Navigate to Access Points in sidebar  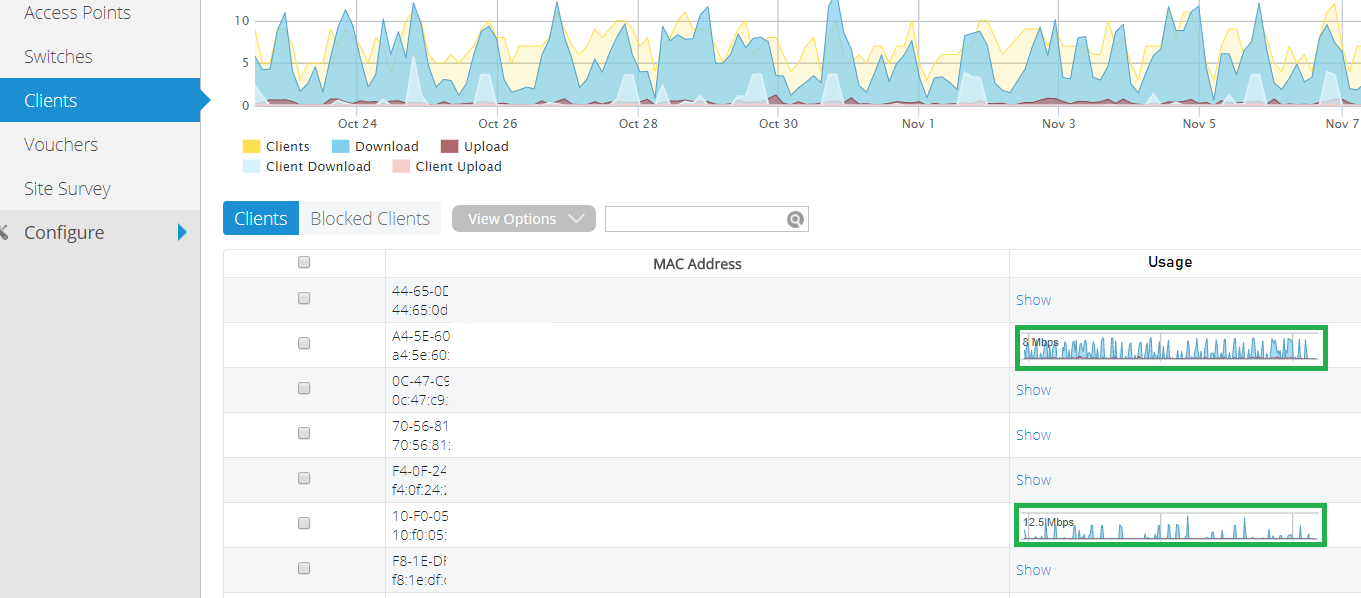77,12
